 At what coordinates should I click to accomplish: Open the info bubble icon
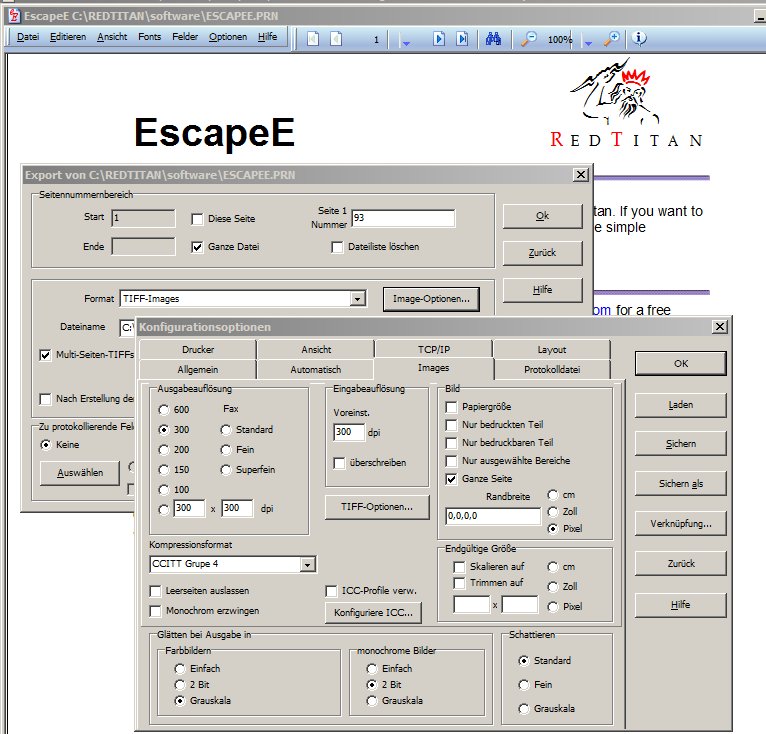tap(638, 38)
